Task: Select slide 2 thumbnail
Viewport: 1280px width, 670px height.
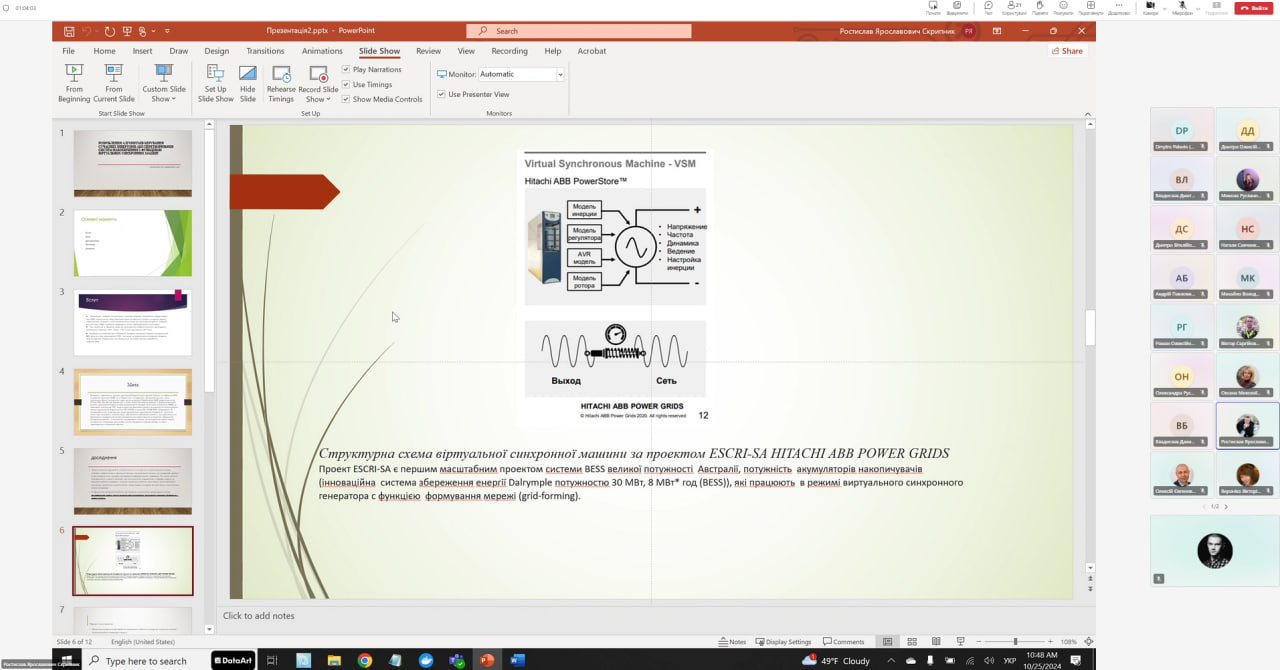Action: click(x=132, y=243)
